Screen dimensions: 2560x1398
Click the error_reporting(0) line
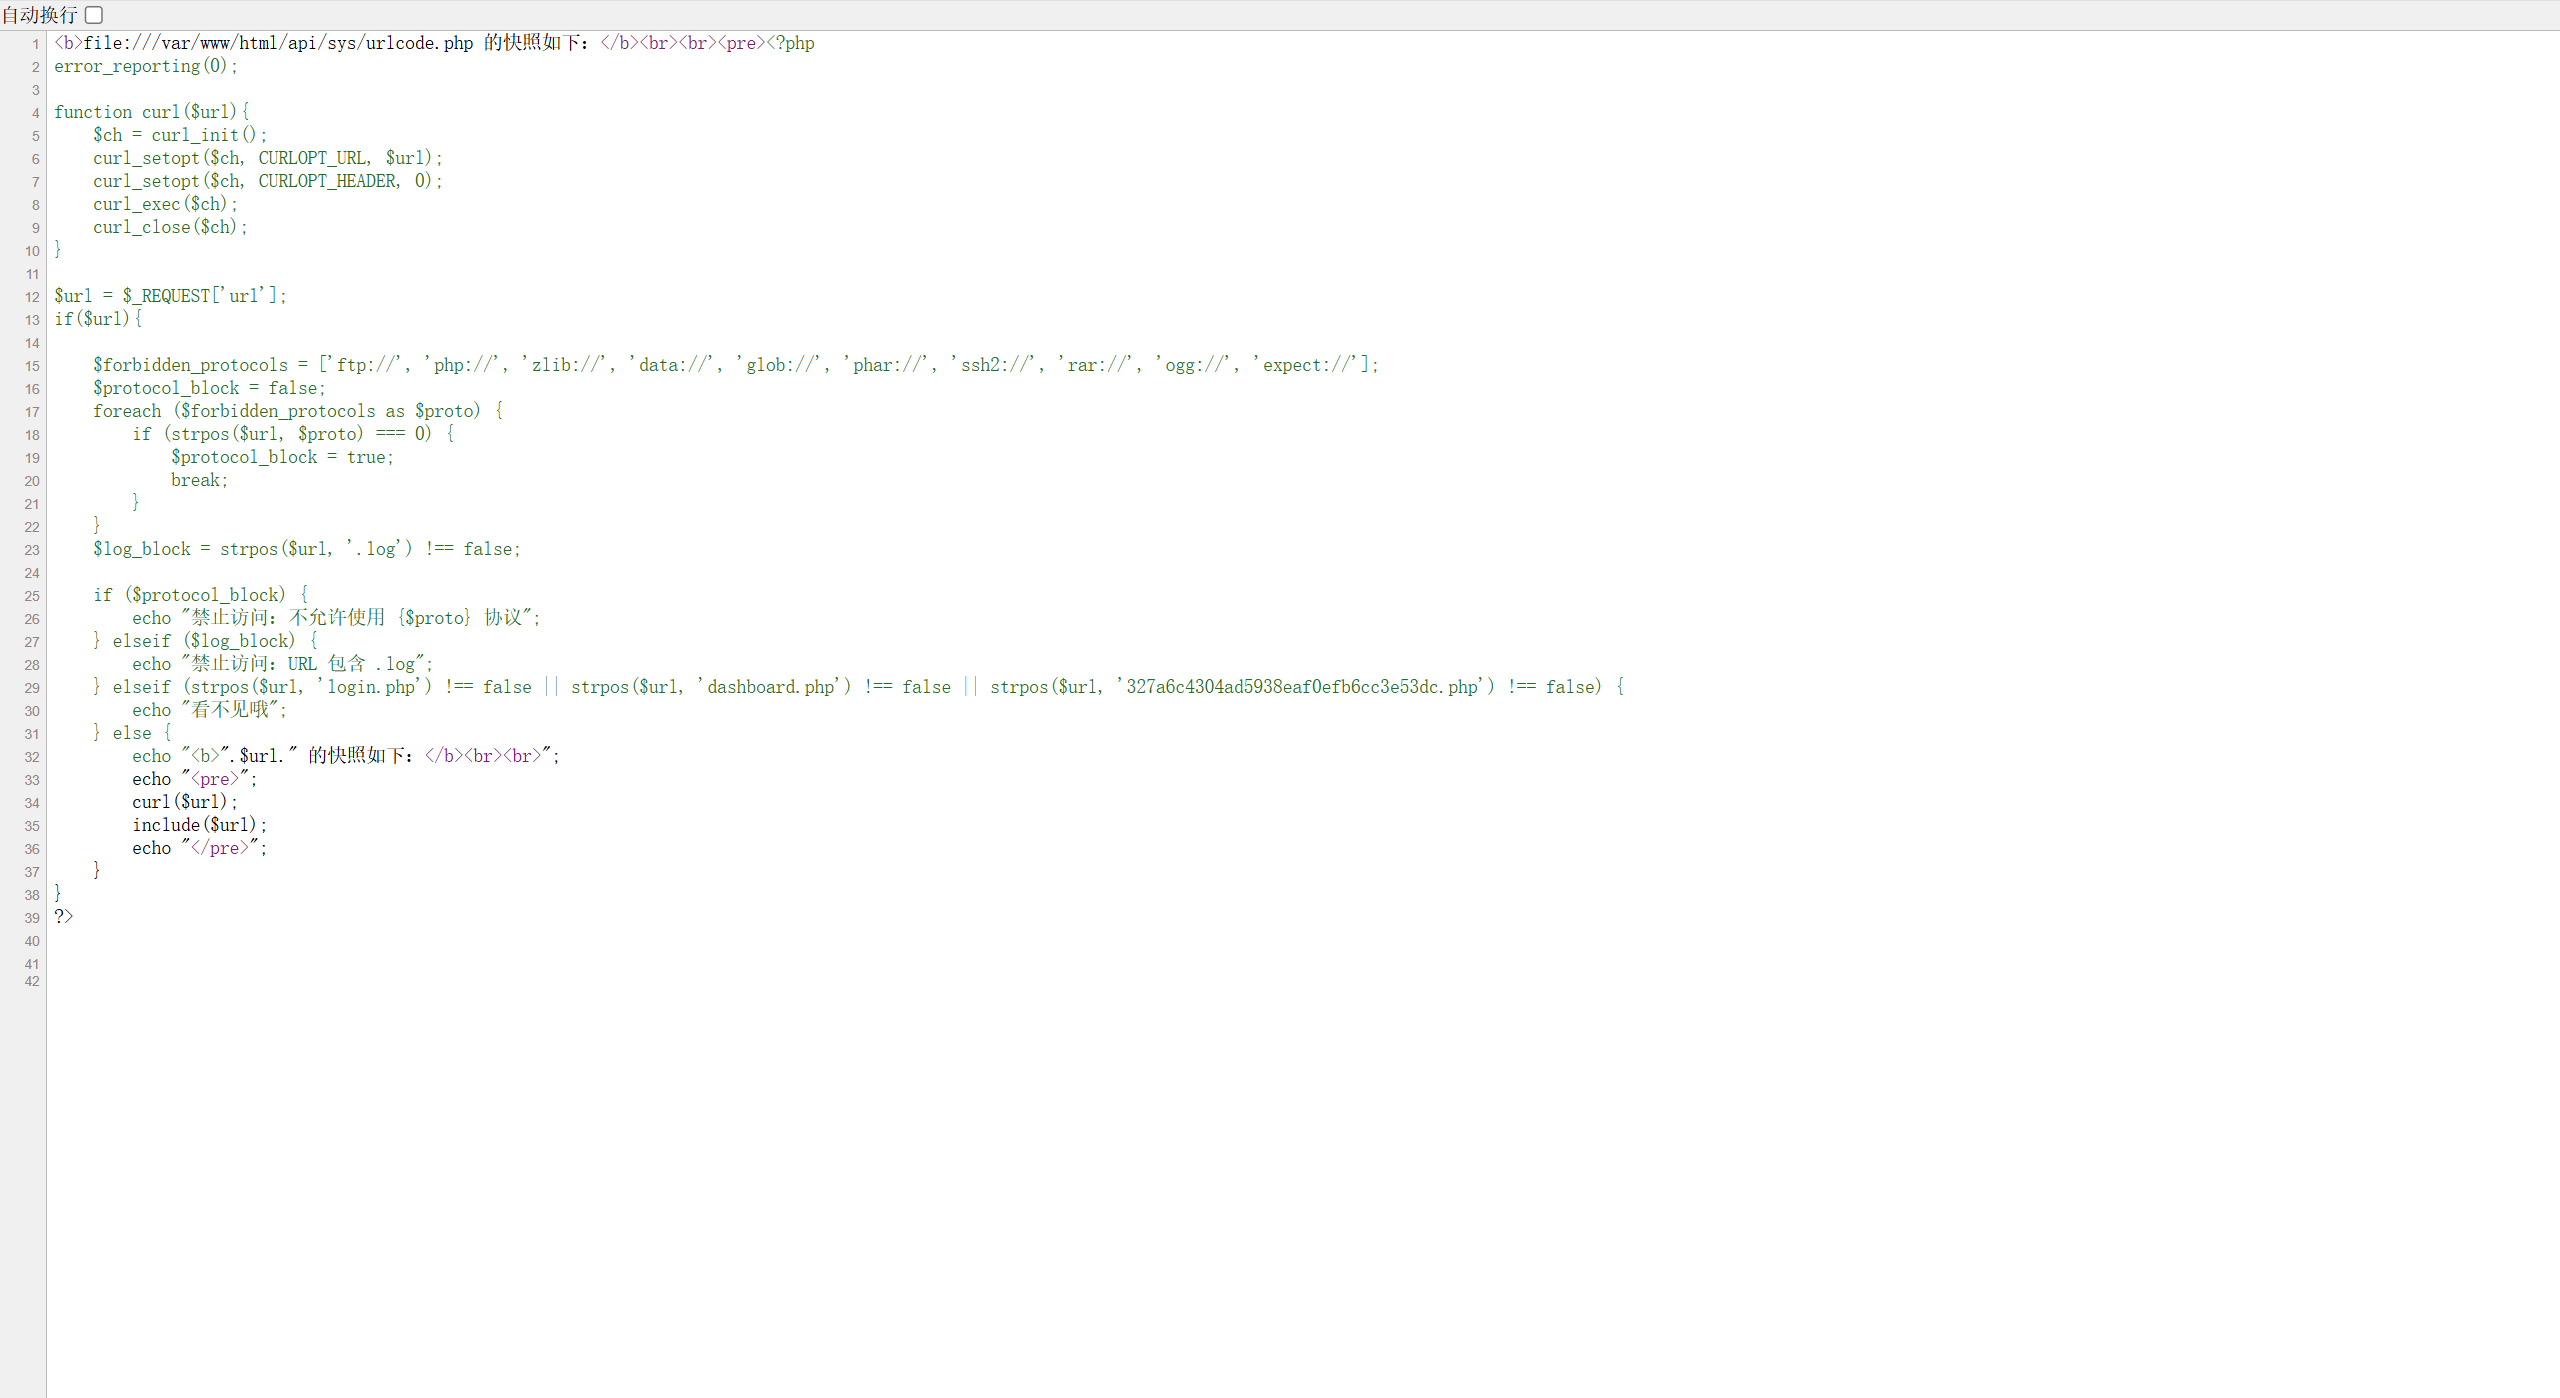(x=146, y=67)
